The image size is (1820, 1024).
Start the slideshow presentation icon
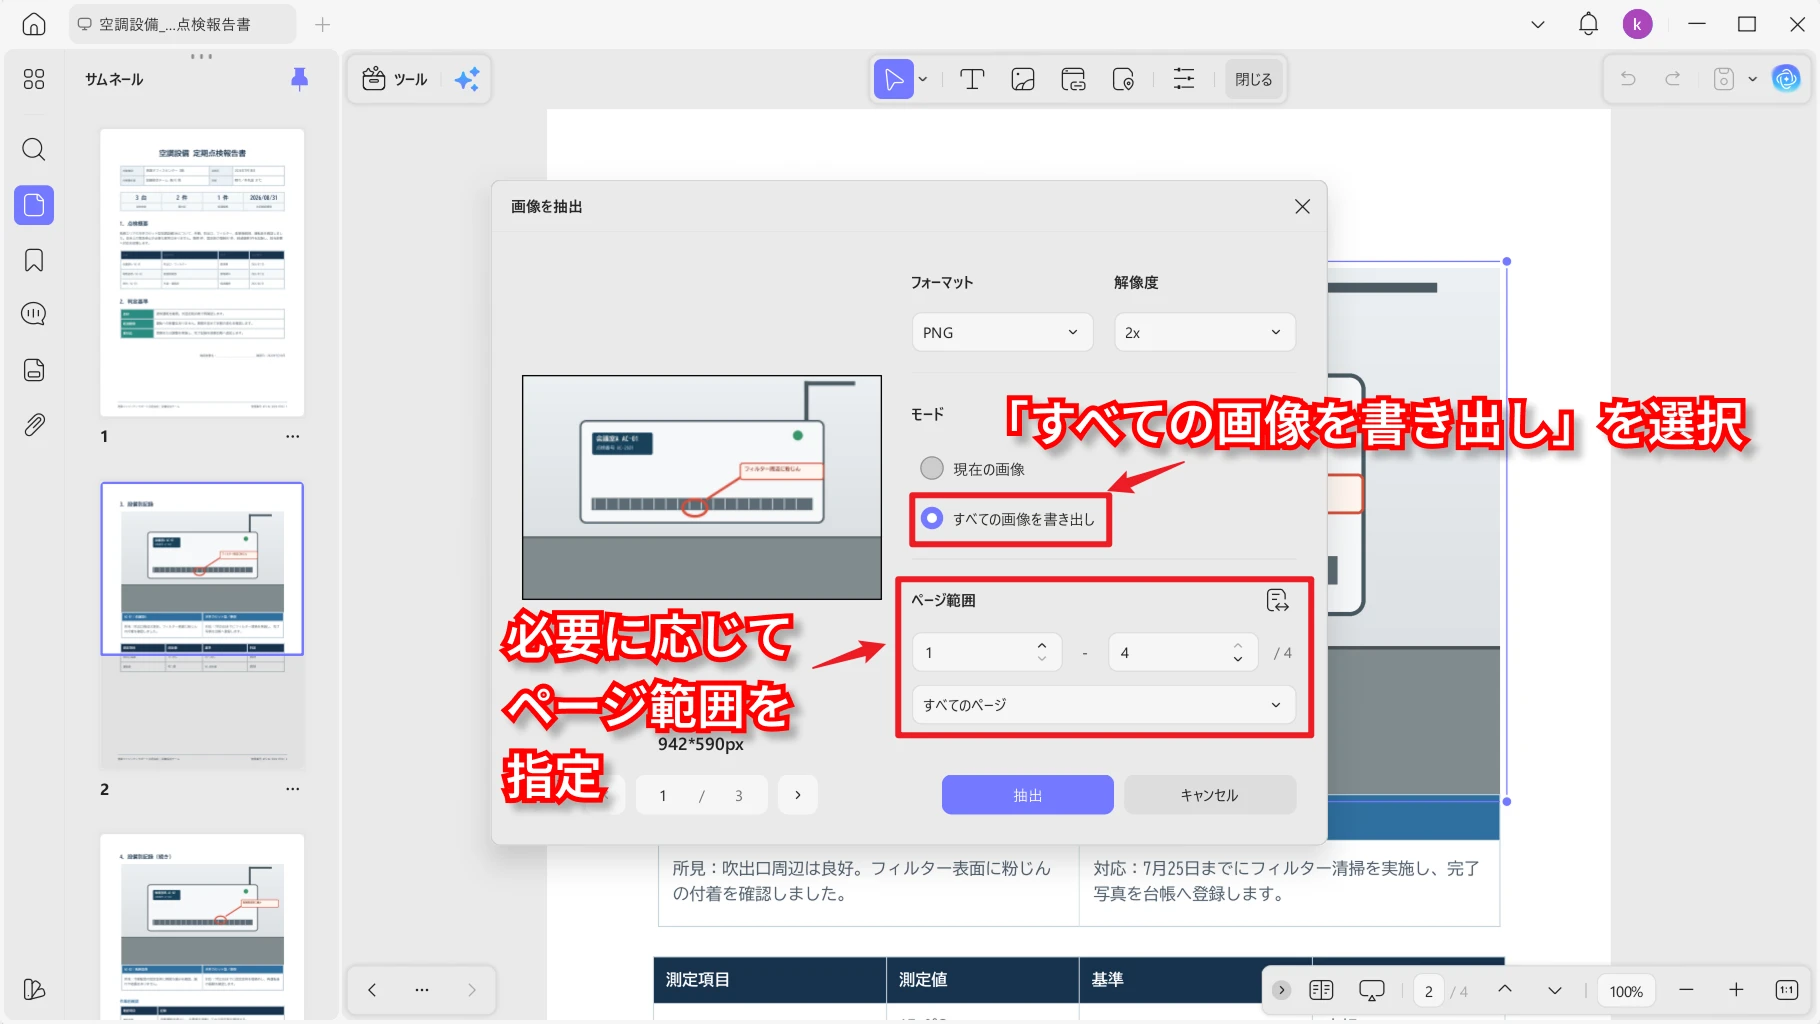tap(1371, 990)
